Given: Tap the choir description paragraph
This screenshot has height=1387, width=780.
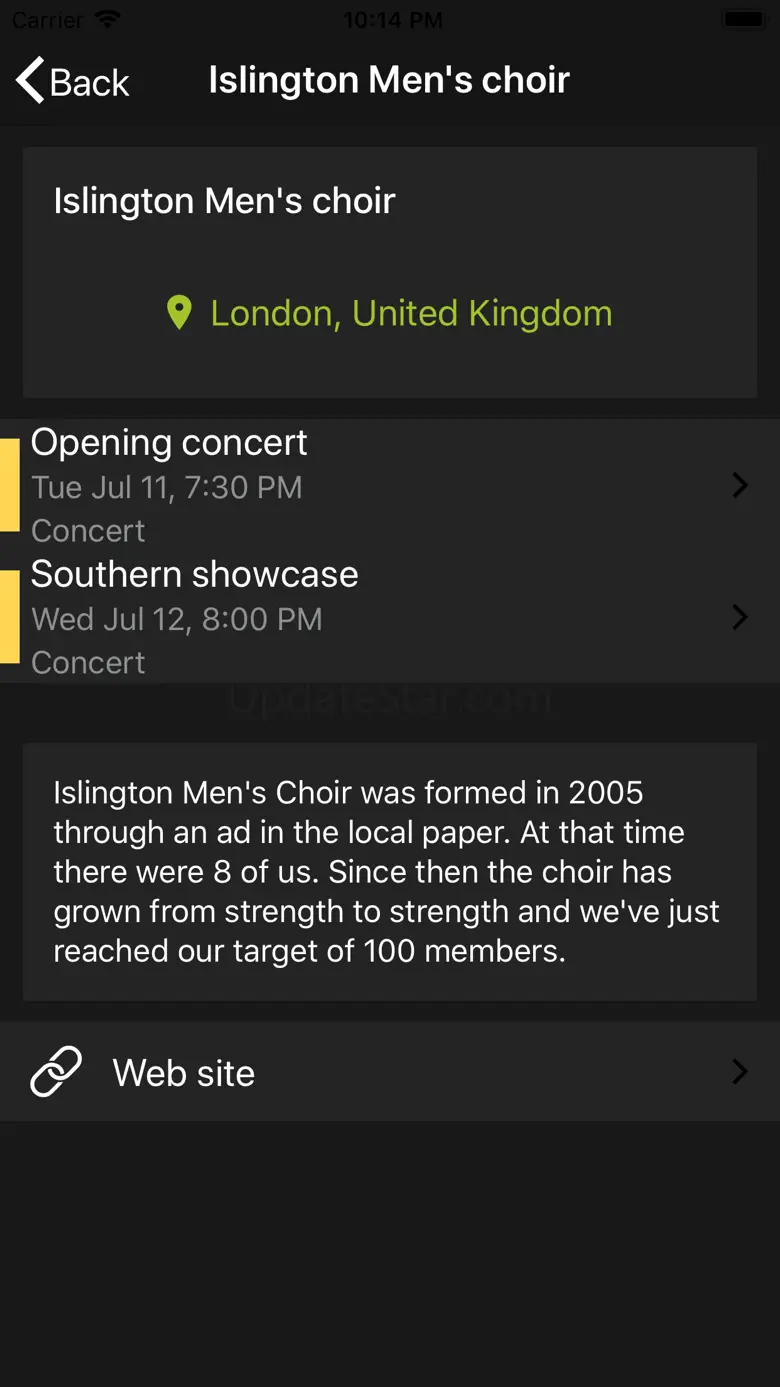Looking at the screenshot, I should 388,871.
